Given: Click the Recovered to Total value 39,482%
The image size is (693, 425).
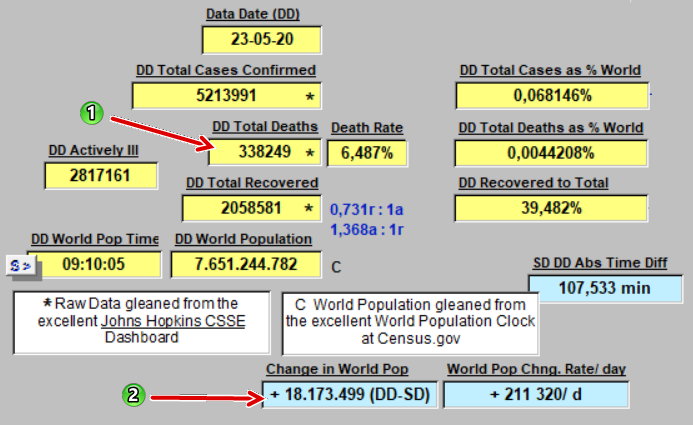Looking at the screenshot, I should tap(551, 208).
